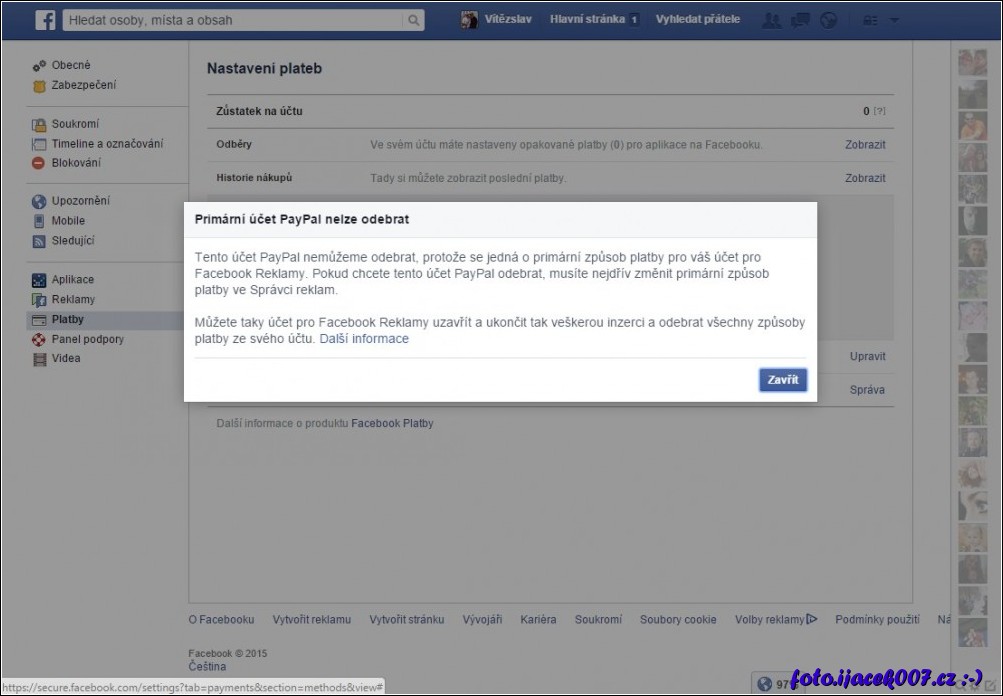1003x696 pixels.
Task: Click the Facebook logo icon
Action: pyautogui.click(x=45, y=20)
